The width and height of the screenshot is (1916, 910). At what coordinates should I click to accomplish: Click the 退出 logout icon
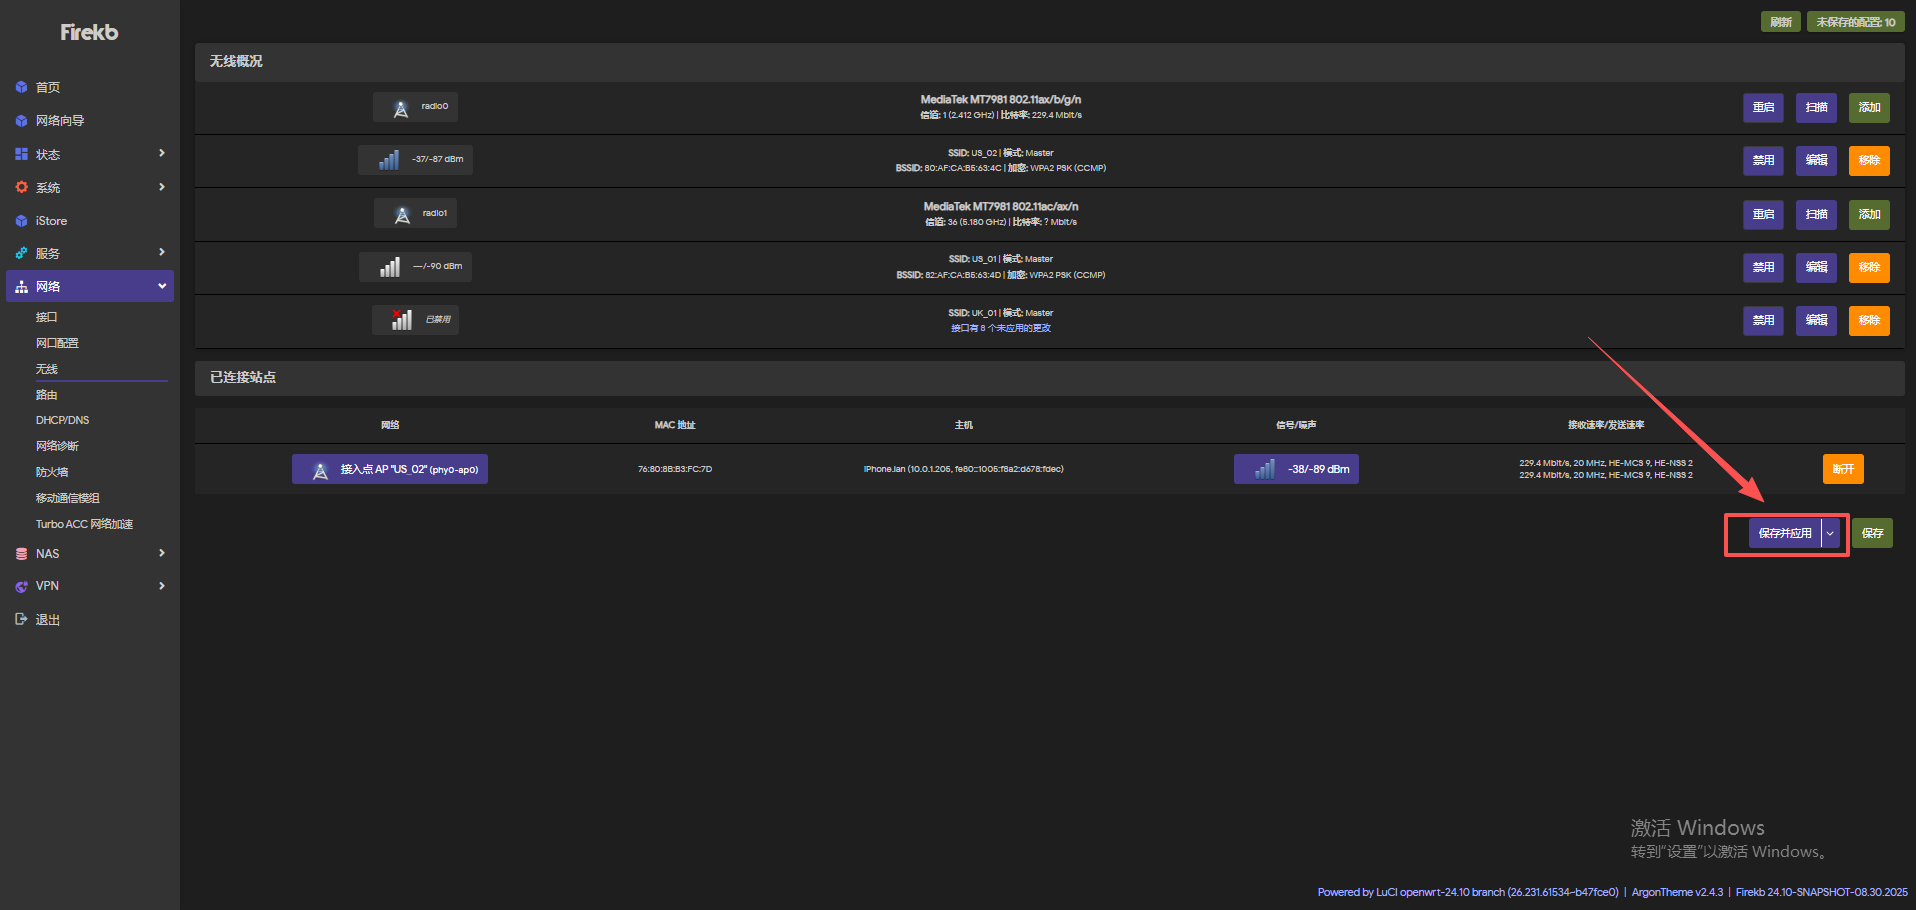click(21, 620)
